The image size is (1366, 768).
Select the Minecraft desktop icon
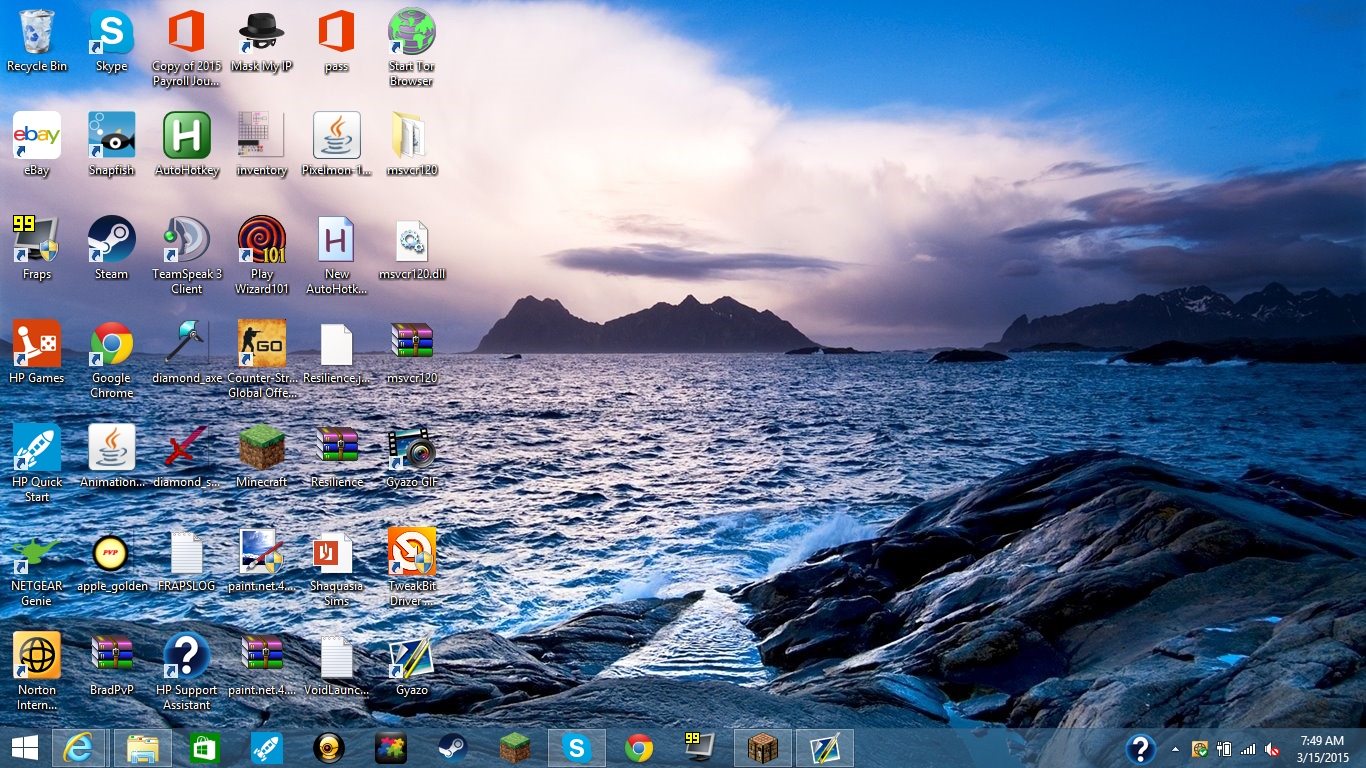(262, 456)
